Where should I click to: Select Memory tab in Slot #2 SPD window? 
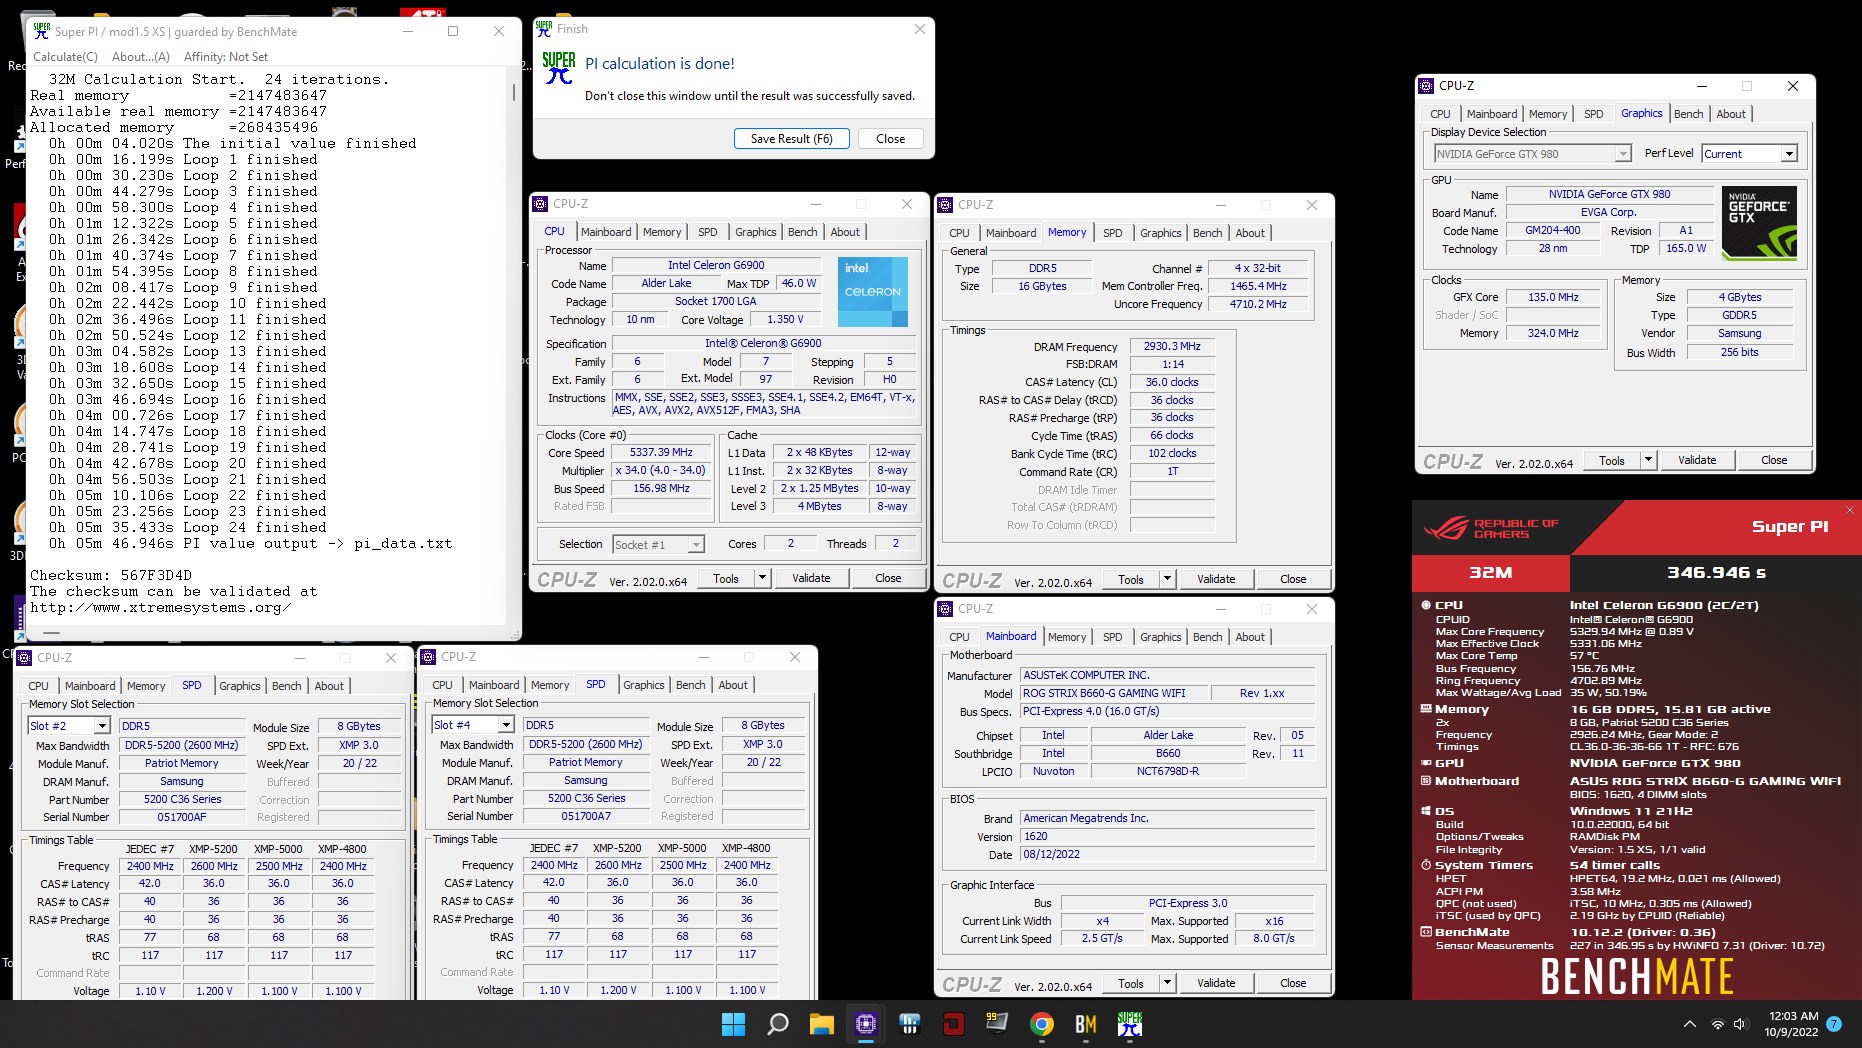click(146, 686)
